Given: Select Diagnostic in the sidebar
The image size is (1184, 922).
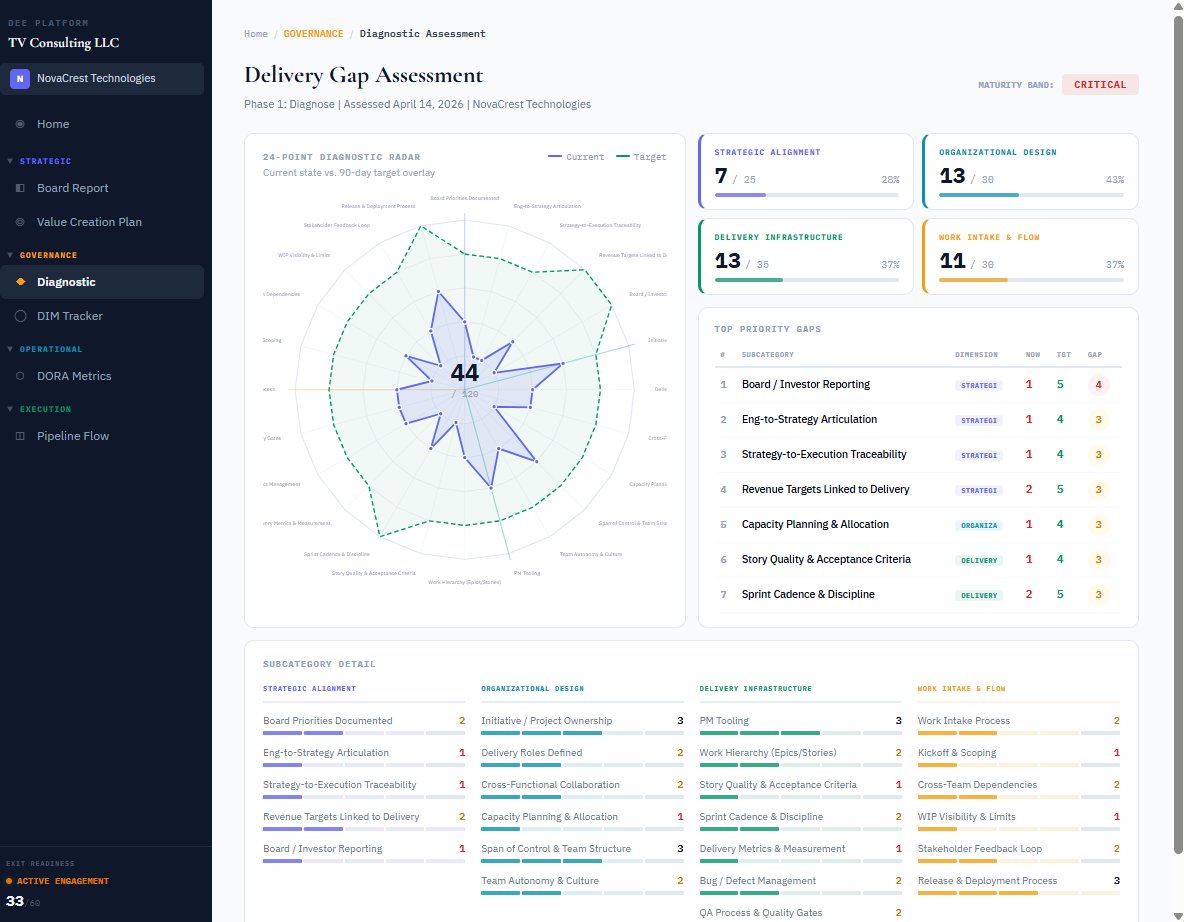Looking at the screenshot, I should click(102, 282).
